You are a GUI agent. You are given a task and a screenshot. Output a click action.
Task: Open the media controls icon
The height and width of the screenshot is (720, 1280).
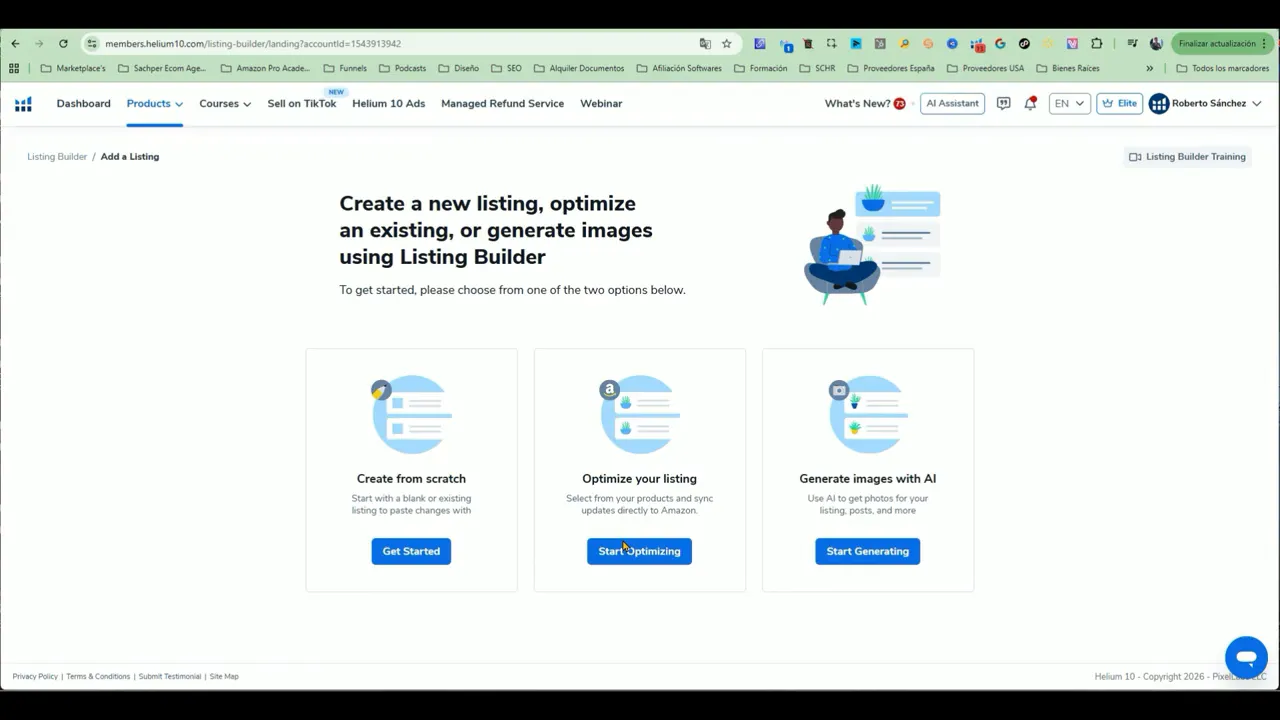point(1132,44)
